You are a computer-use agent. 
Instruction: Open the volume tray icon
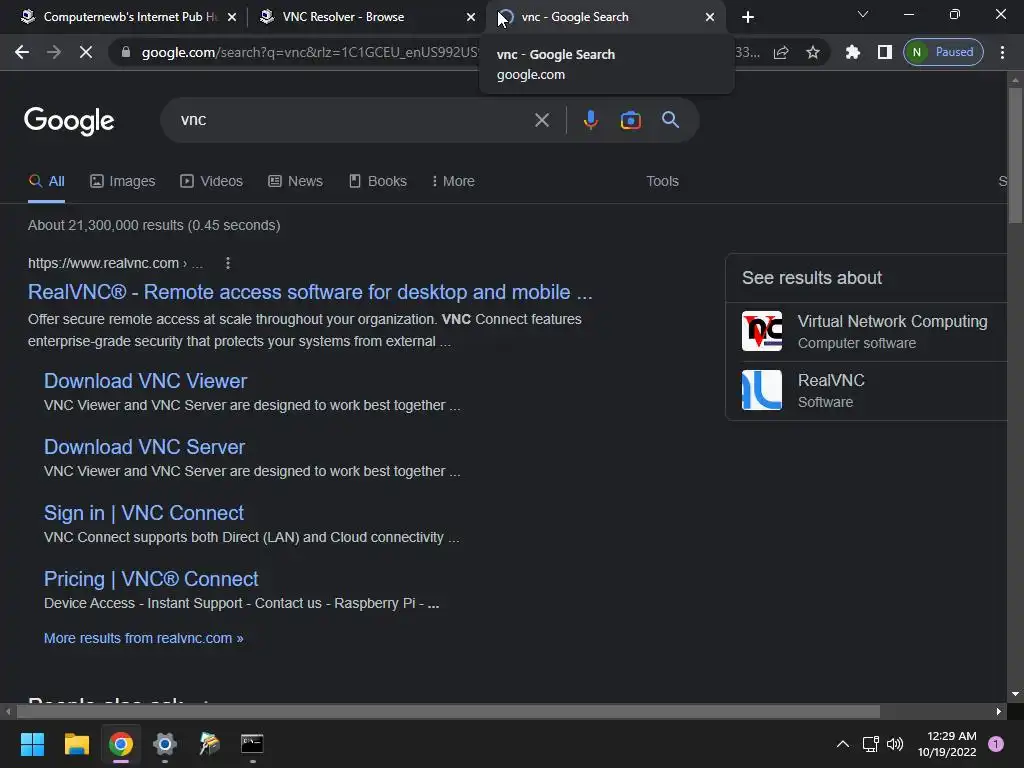pos(895,744)
